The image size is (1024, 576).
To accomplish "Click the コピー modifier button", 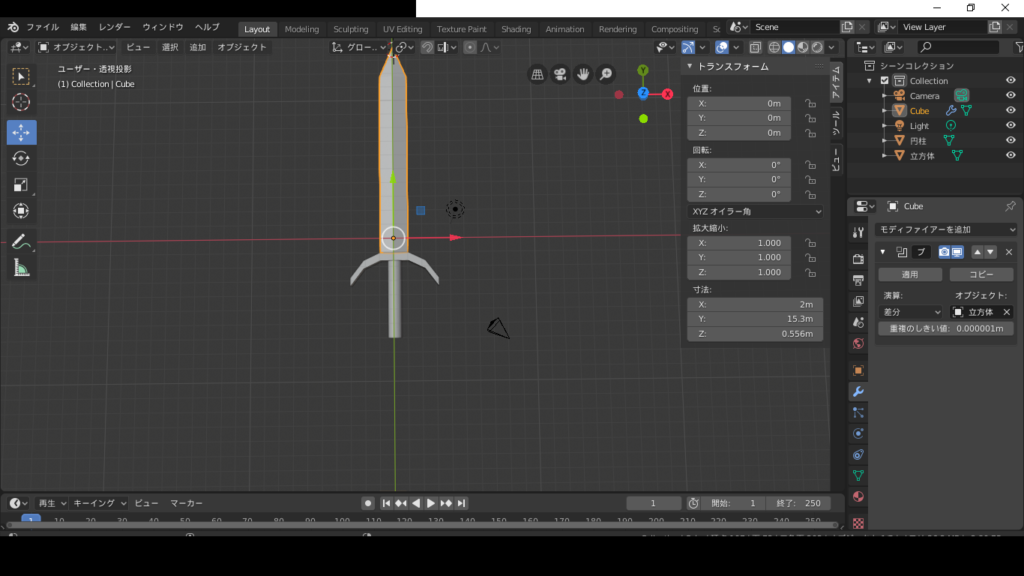I will click(x=981, y=274).
